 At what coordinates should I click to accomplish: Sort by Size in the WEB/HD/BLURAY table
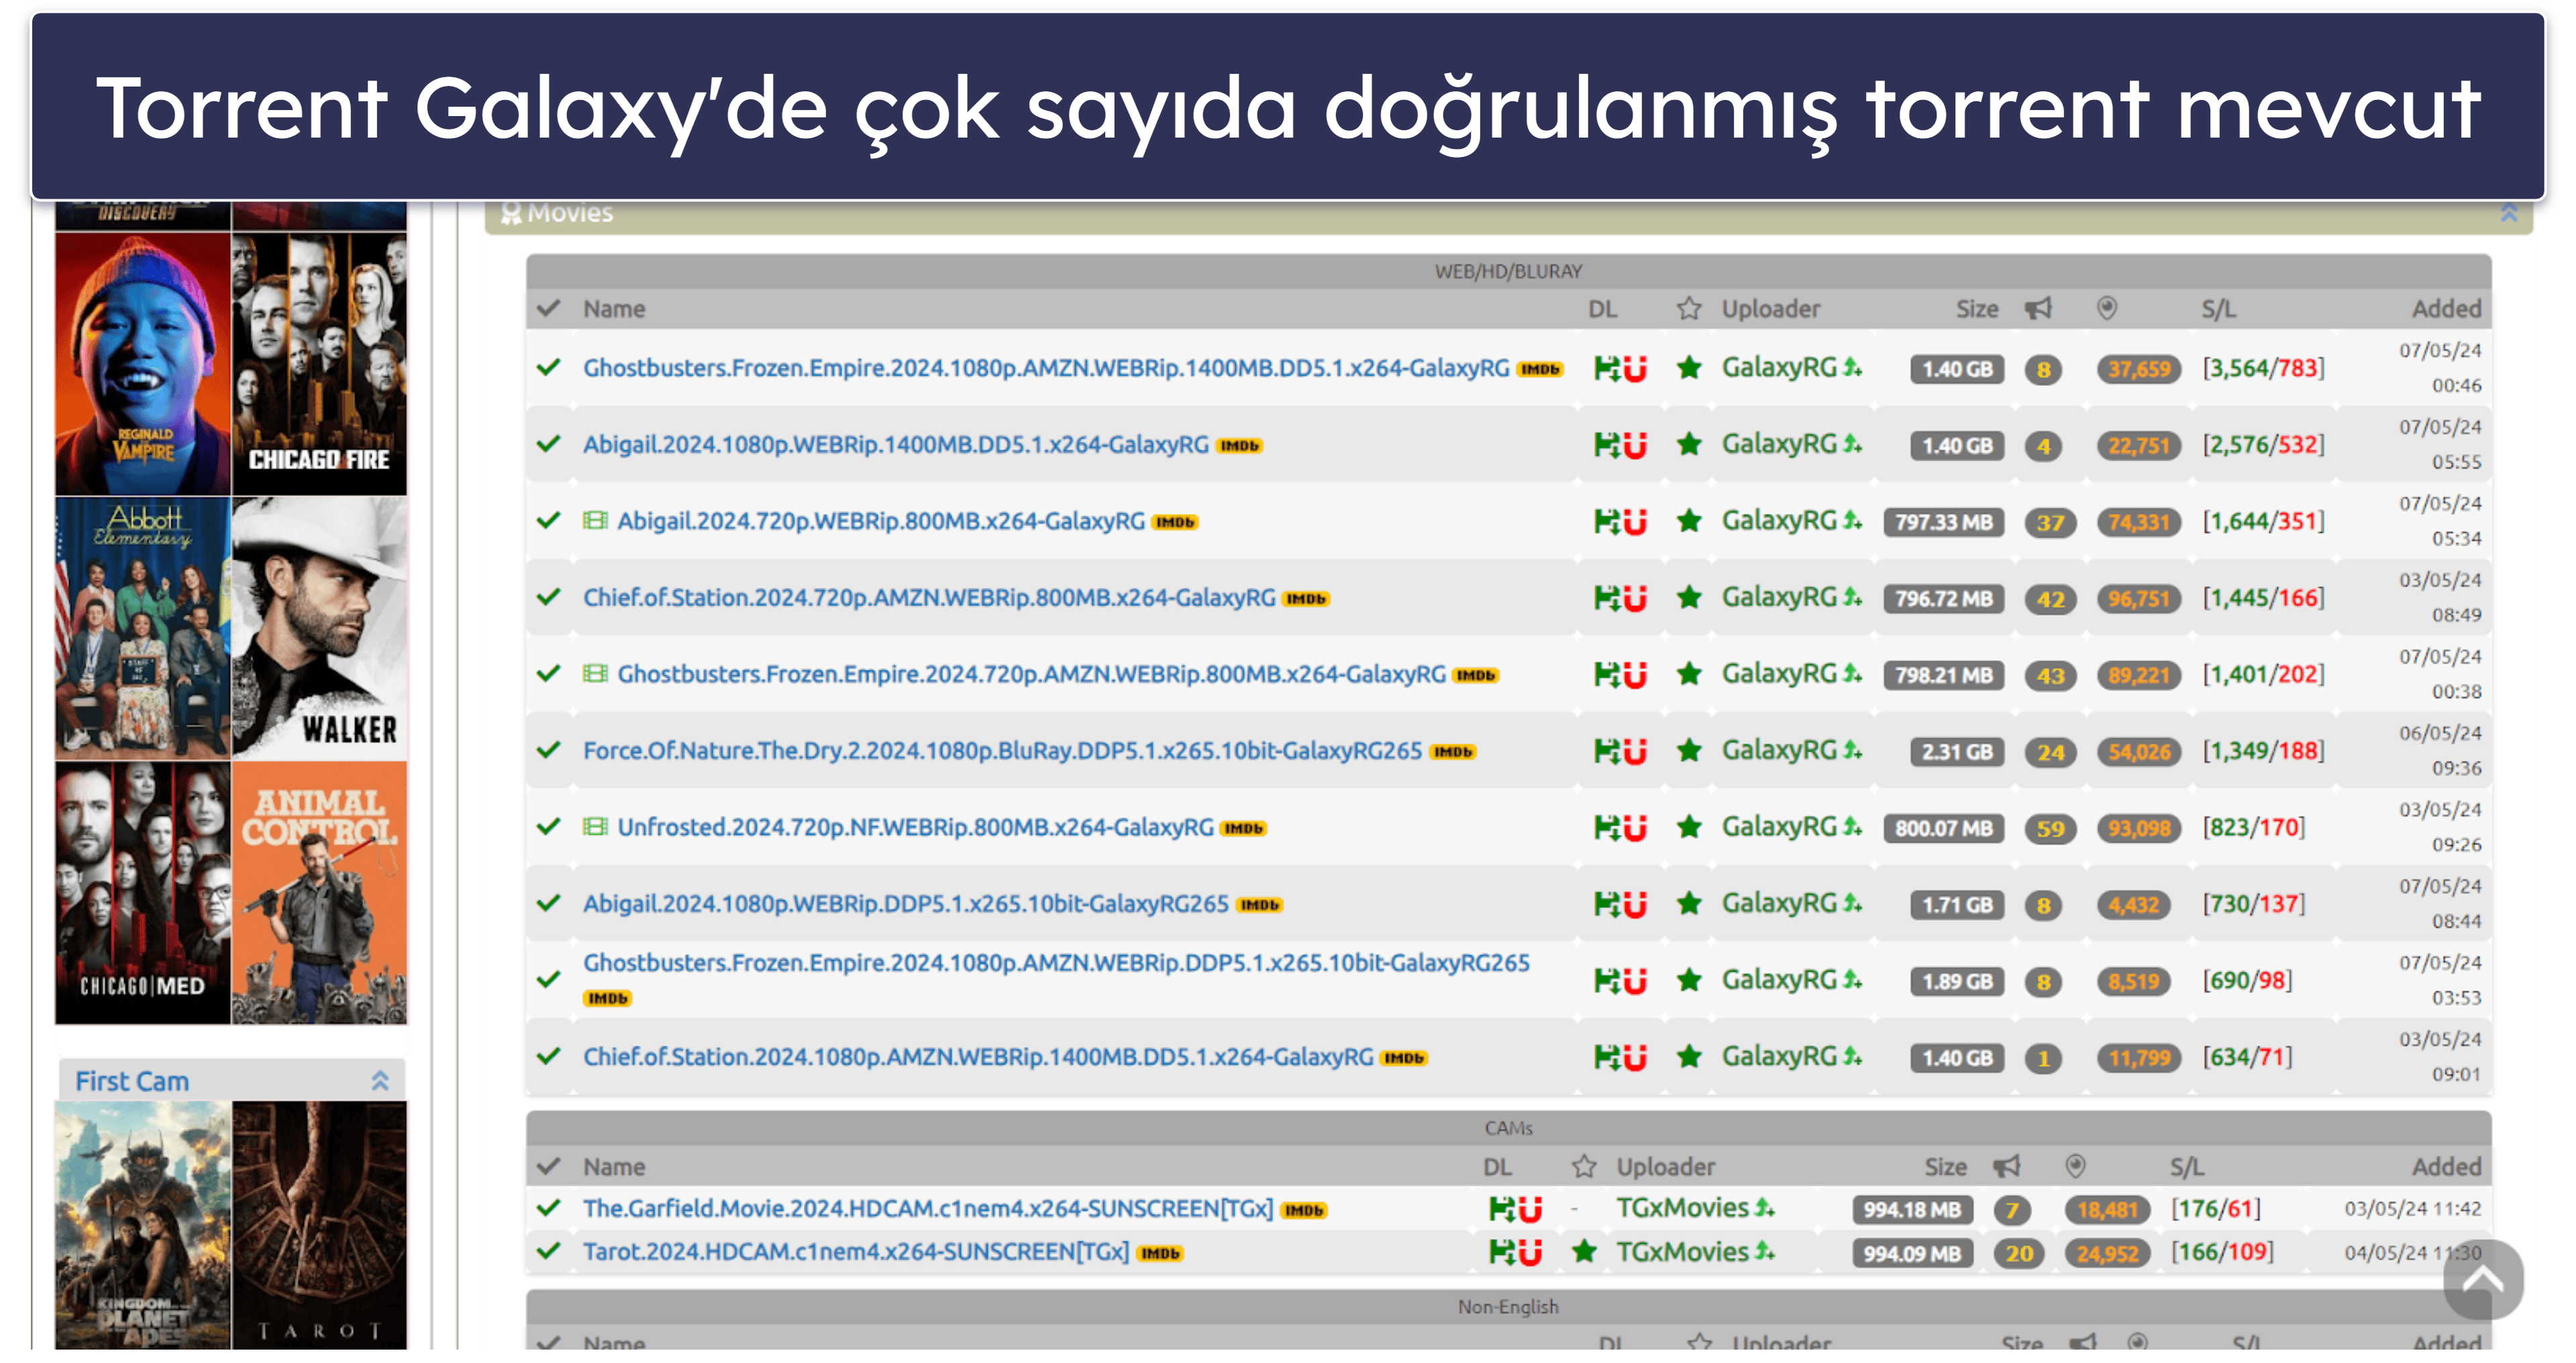(x=1977, y=309)
